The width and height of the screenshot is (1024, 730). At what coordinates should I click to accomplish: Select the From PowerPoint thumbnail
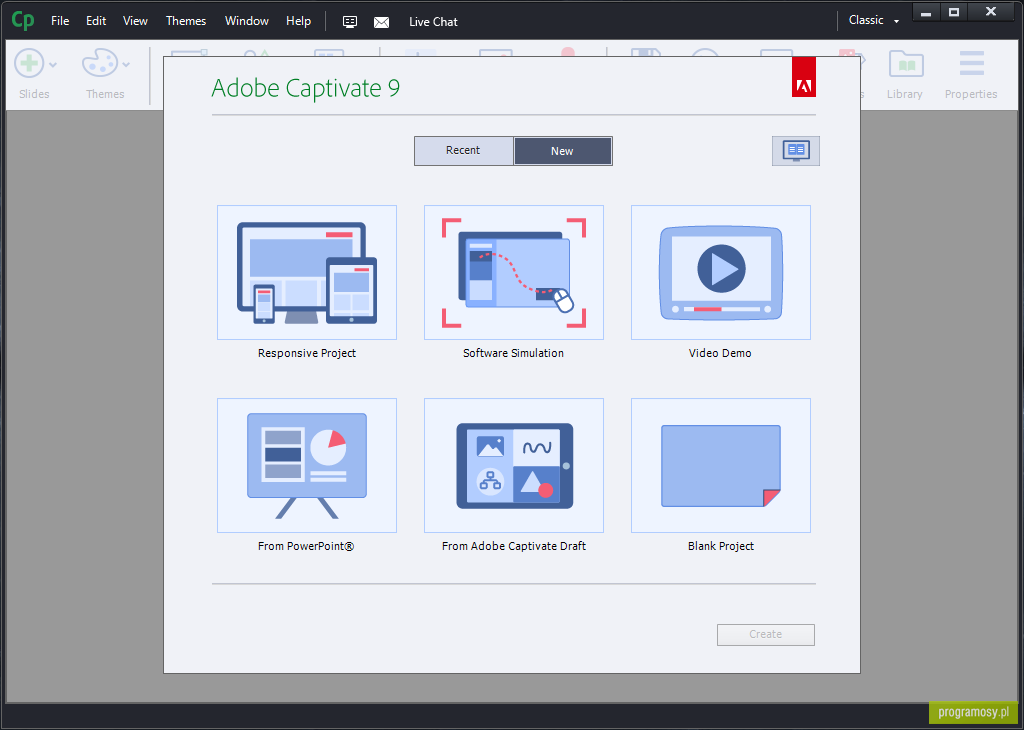click(307, 466)
